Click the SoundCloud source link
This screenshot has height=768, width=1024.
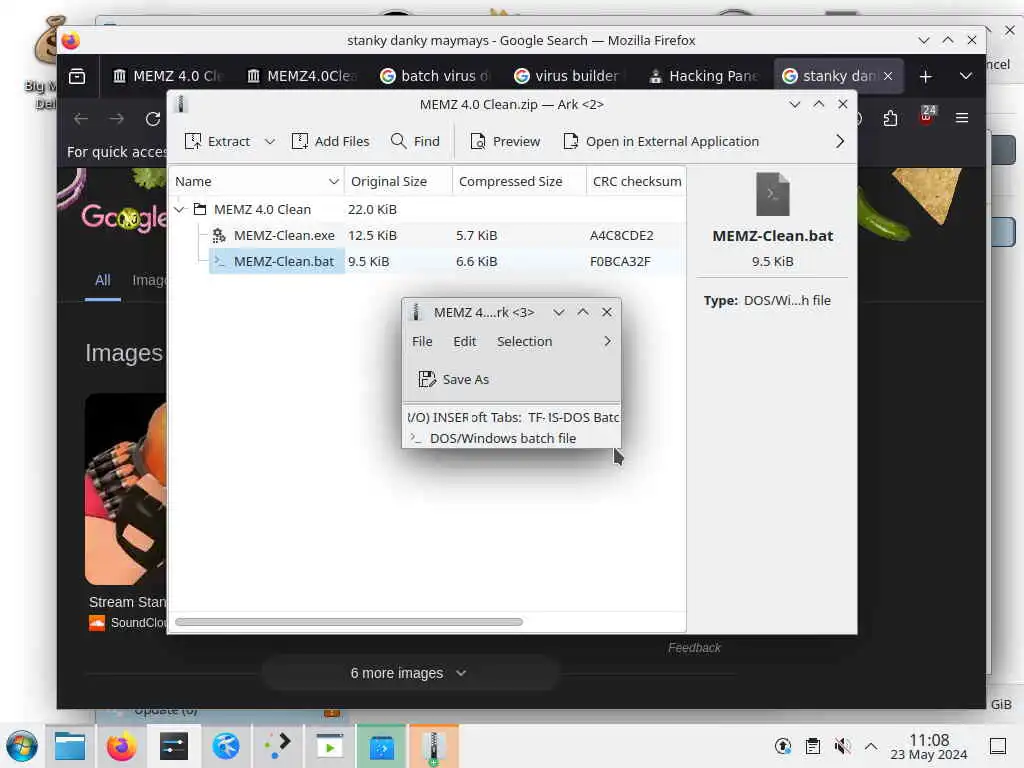tap(127, 623)
